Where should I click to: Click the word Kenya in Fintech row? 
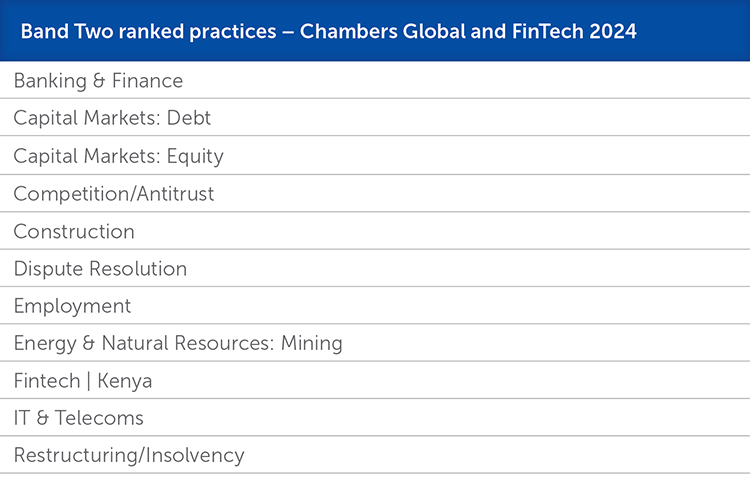click(x=124, y=381)
